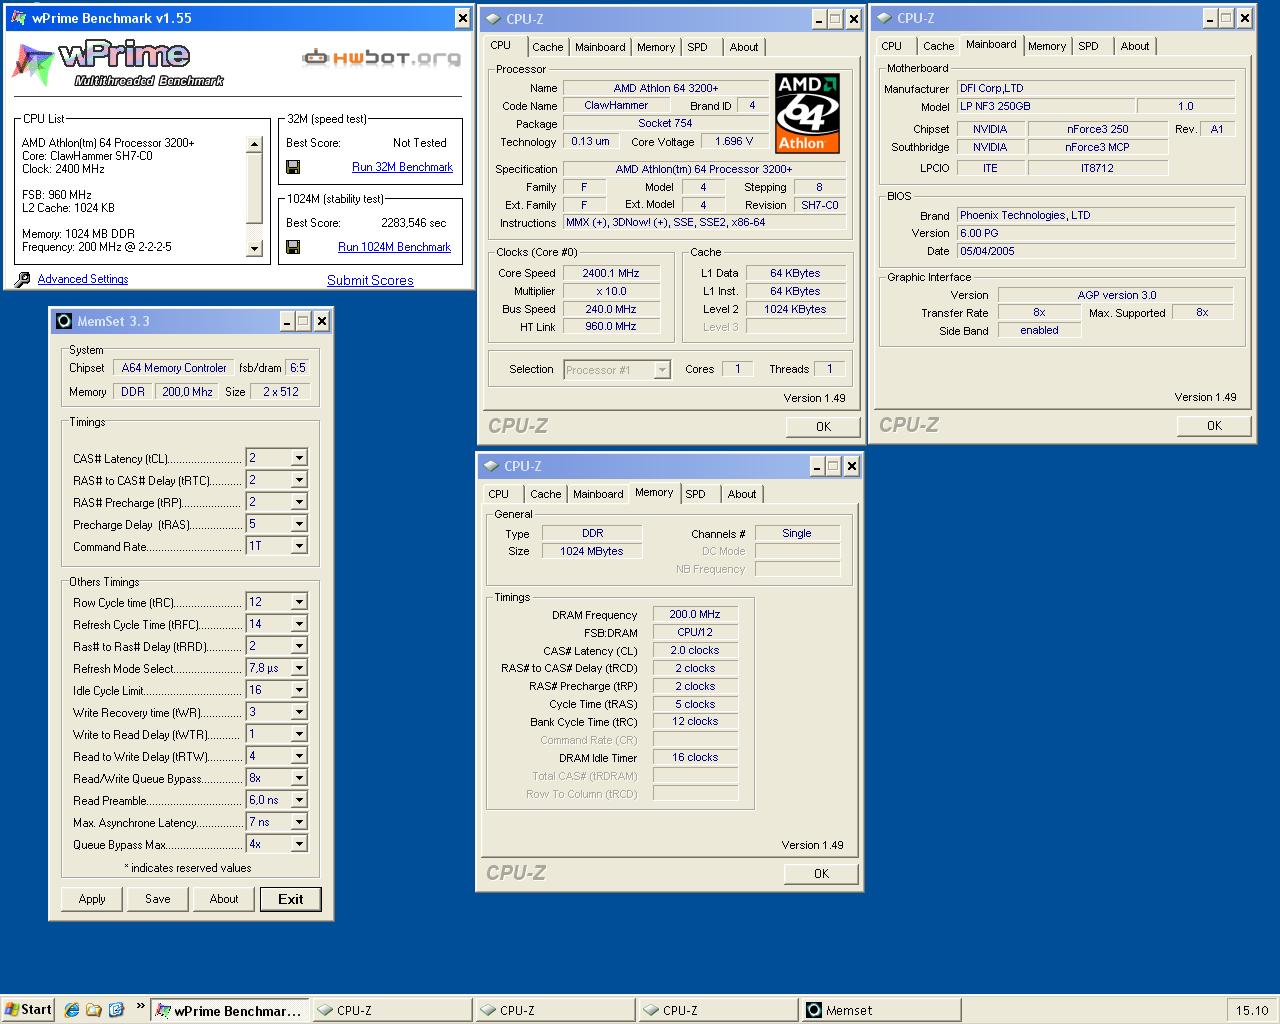Open the RAS# Precharge (tRP) dropdown
Screen dimensions: 1280x1024
[298, 502]
